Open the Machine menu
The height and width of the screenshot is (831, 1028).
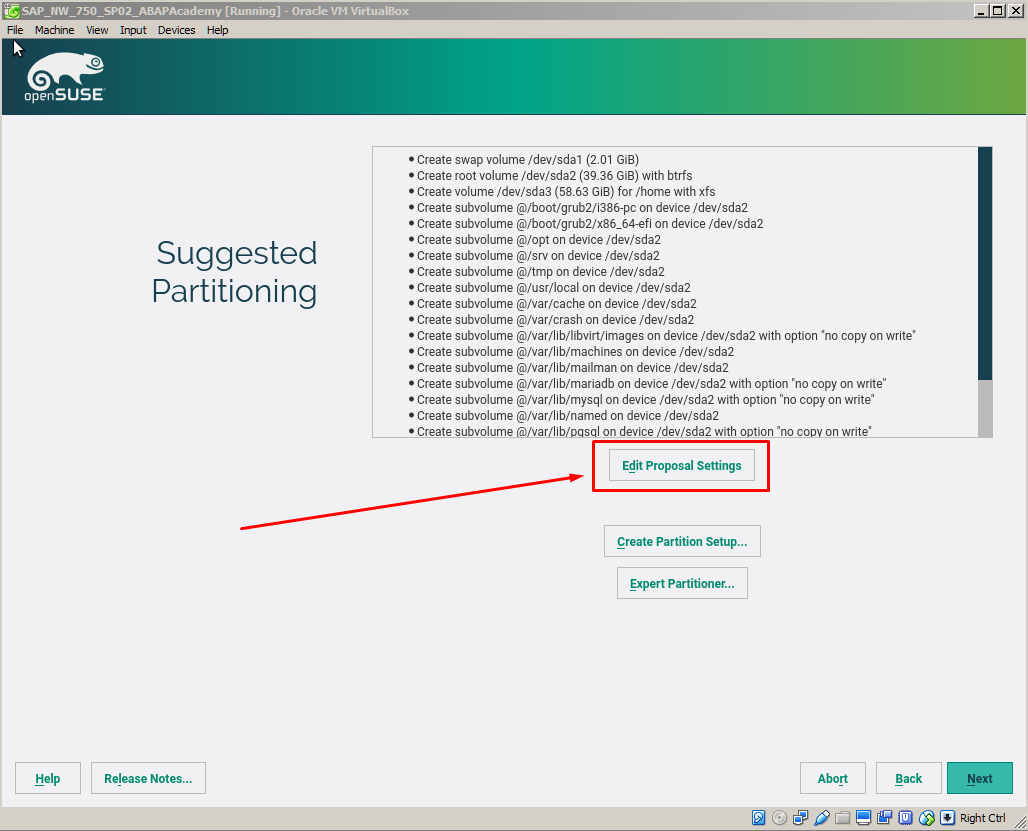[x=54, y=30]
